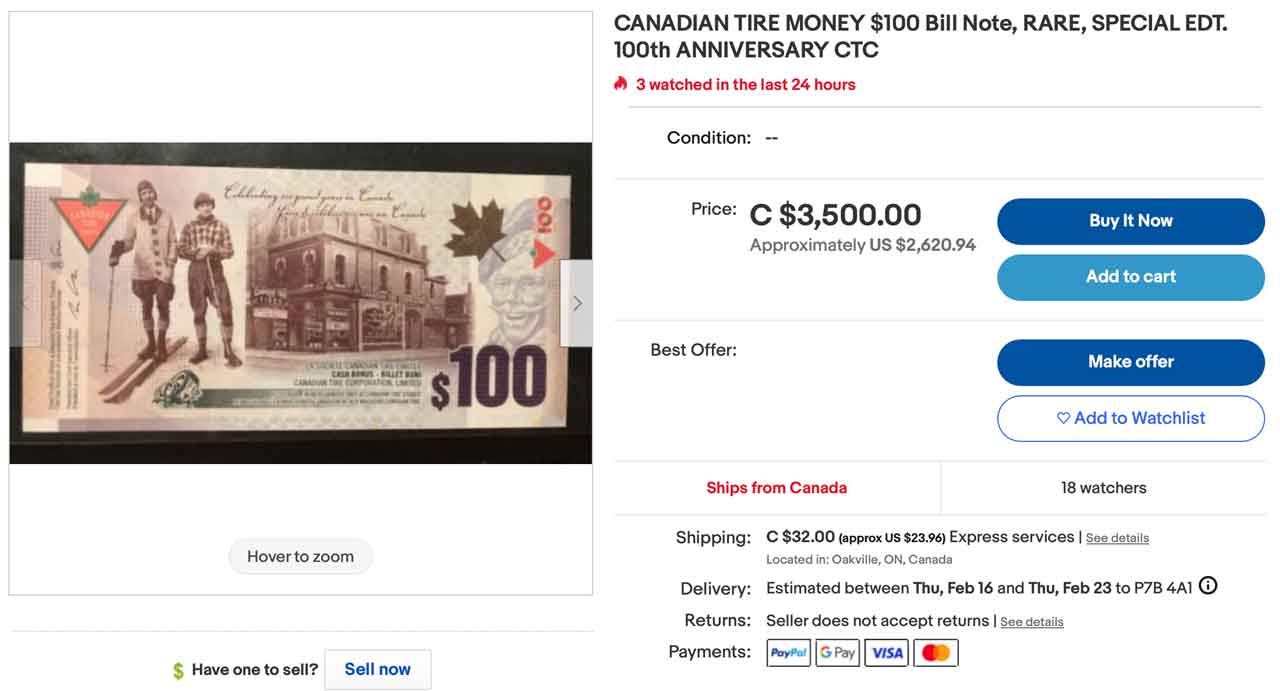Click the 18 watchers label
Image resolution: width=1280 pixels, height=691 pixels.
coord(1103,488)
